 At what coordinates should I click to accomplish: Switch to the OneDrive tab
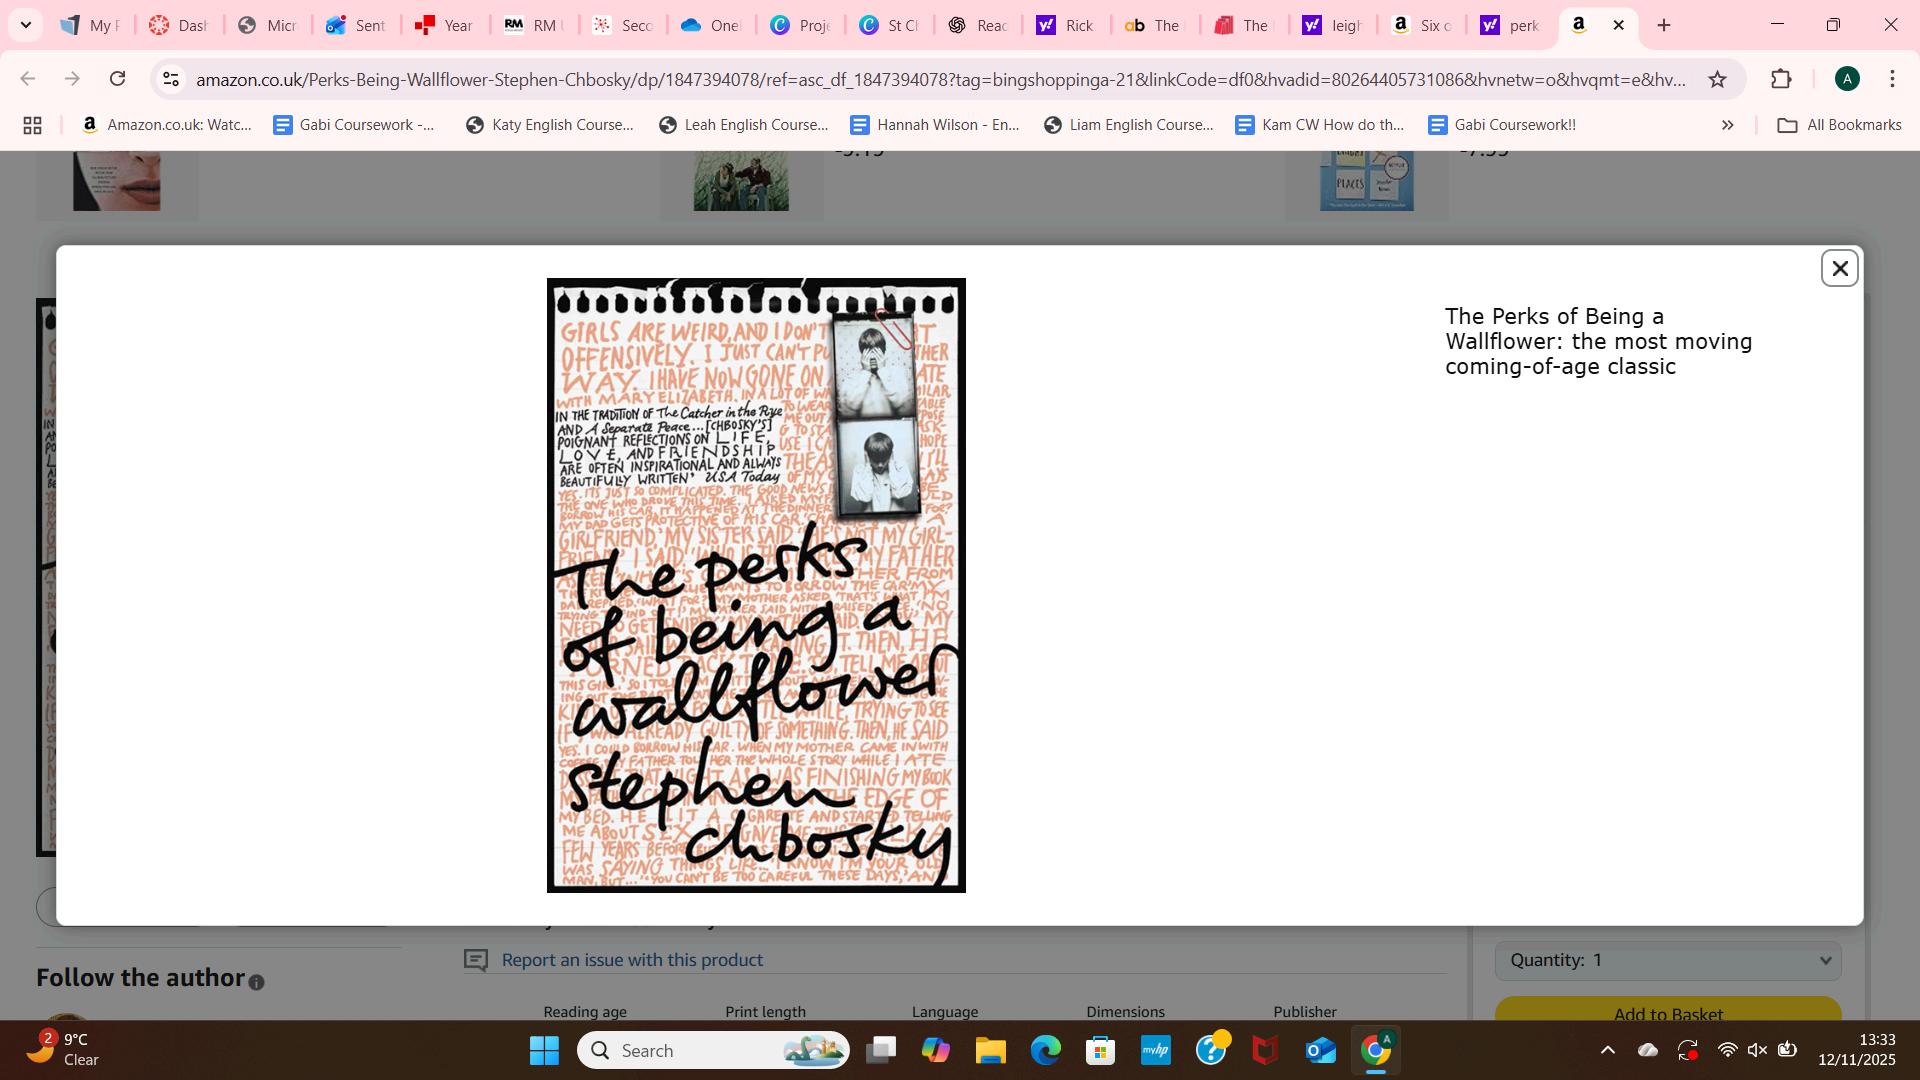(708, 25)
